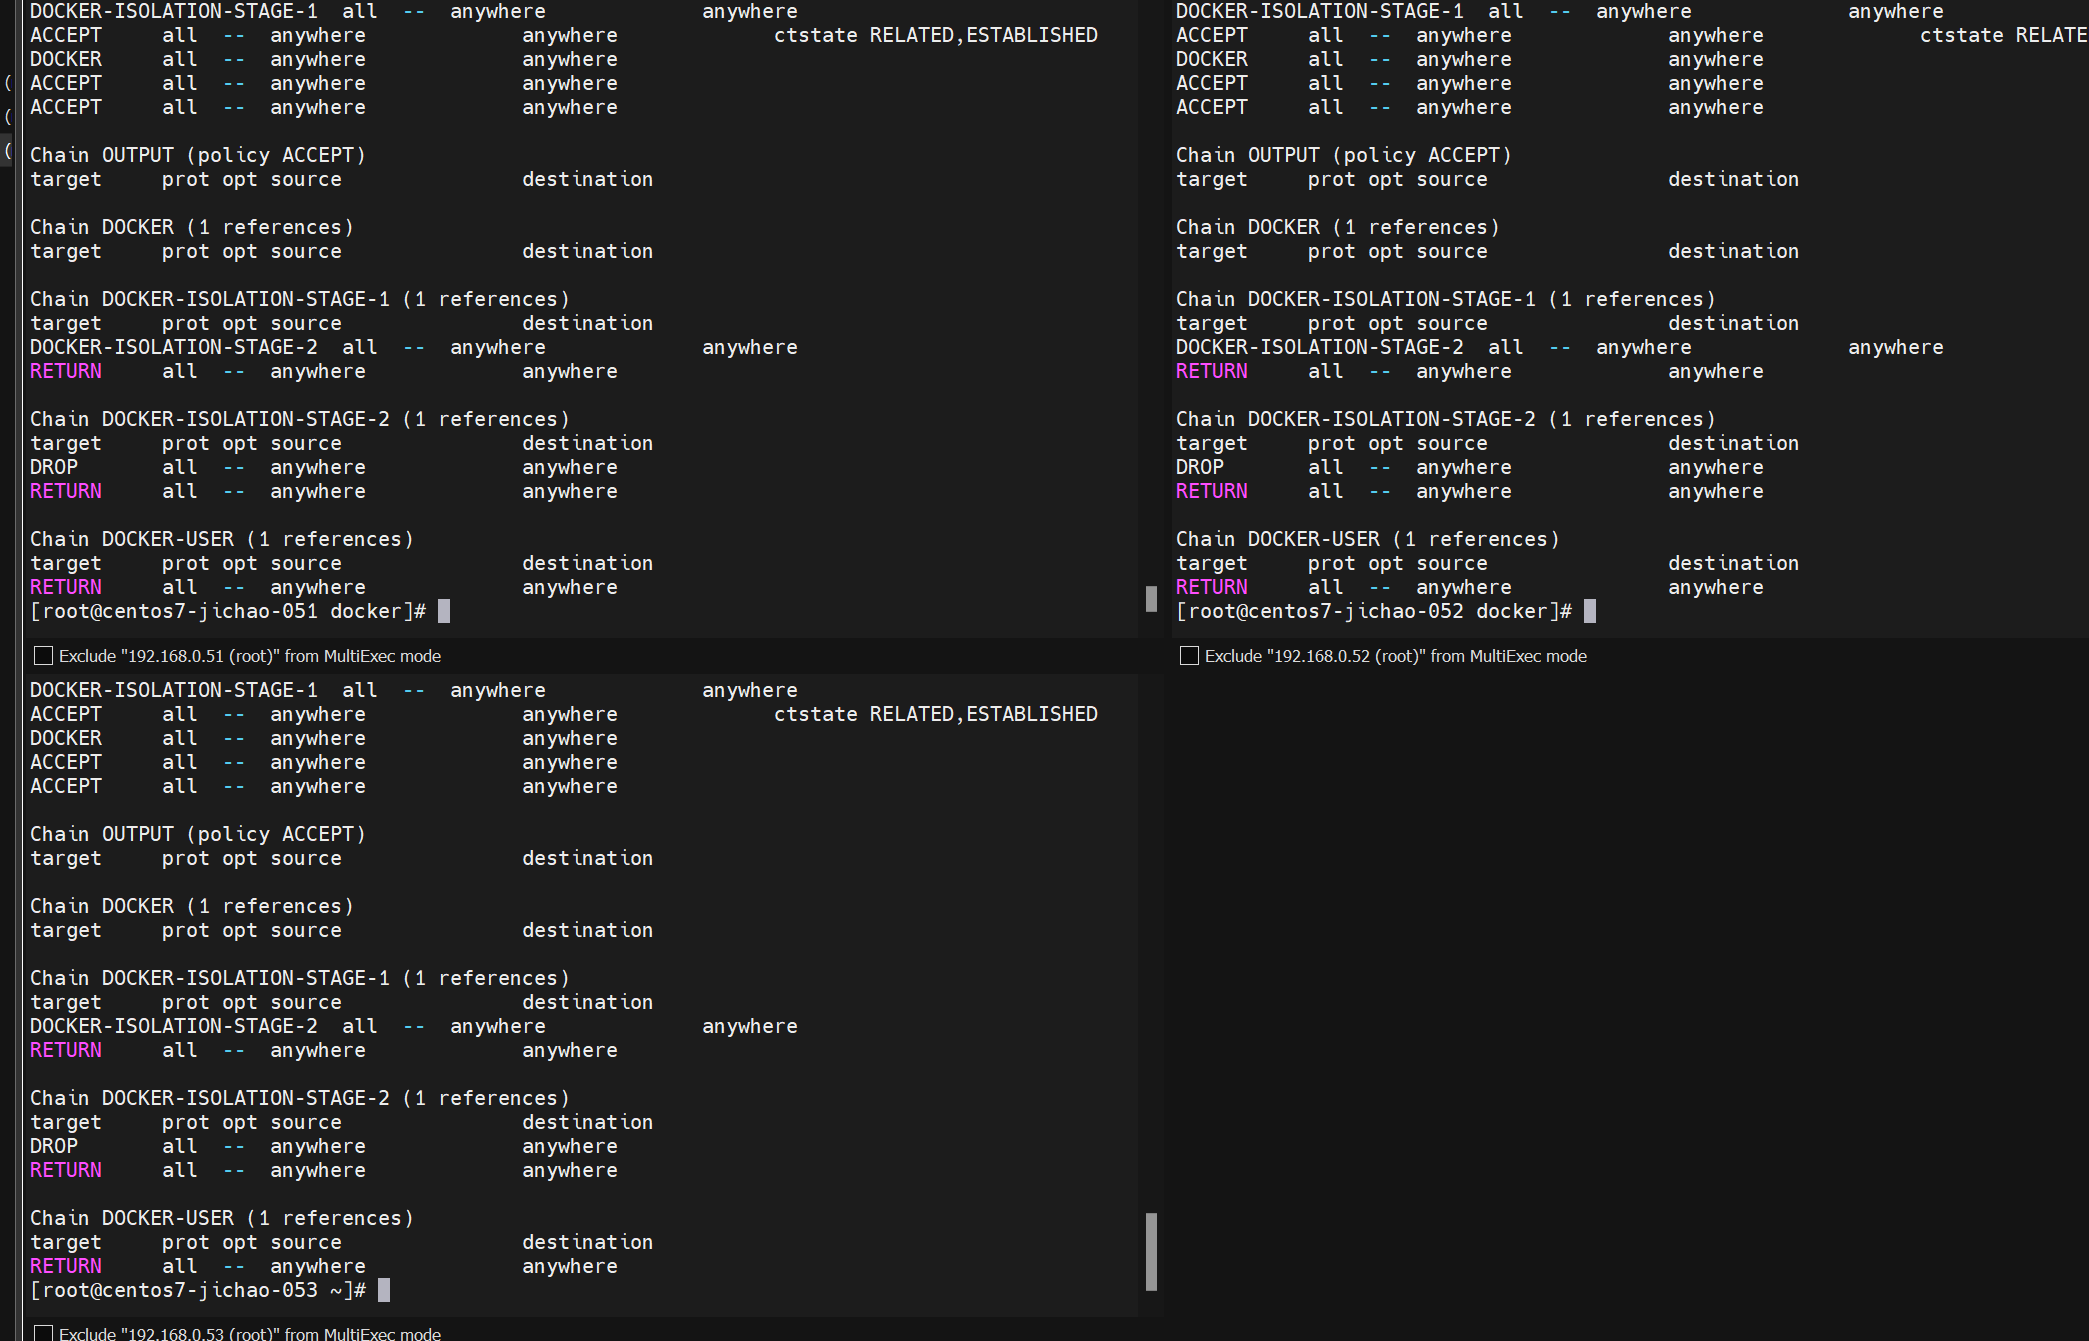Click the centos7-jichao-053 prompt line

(x=210, y=1290)
